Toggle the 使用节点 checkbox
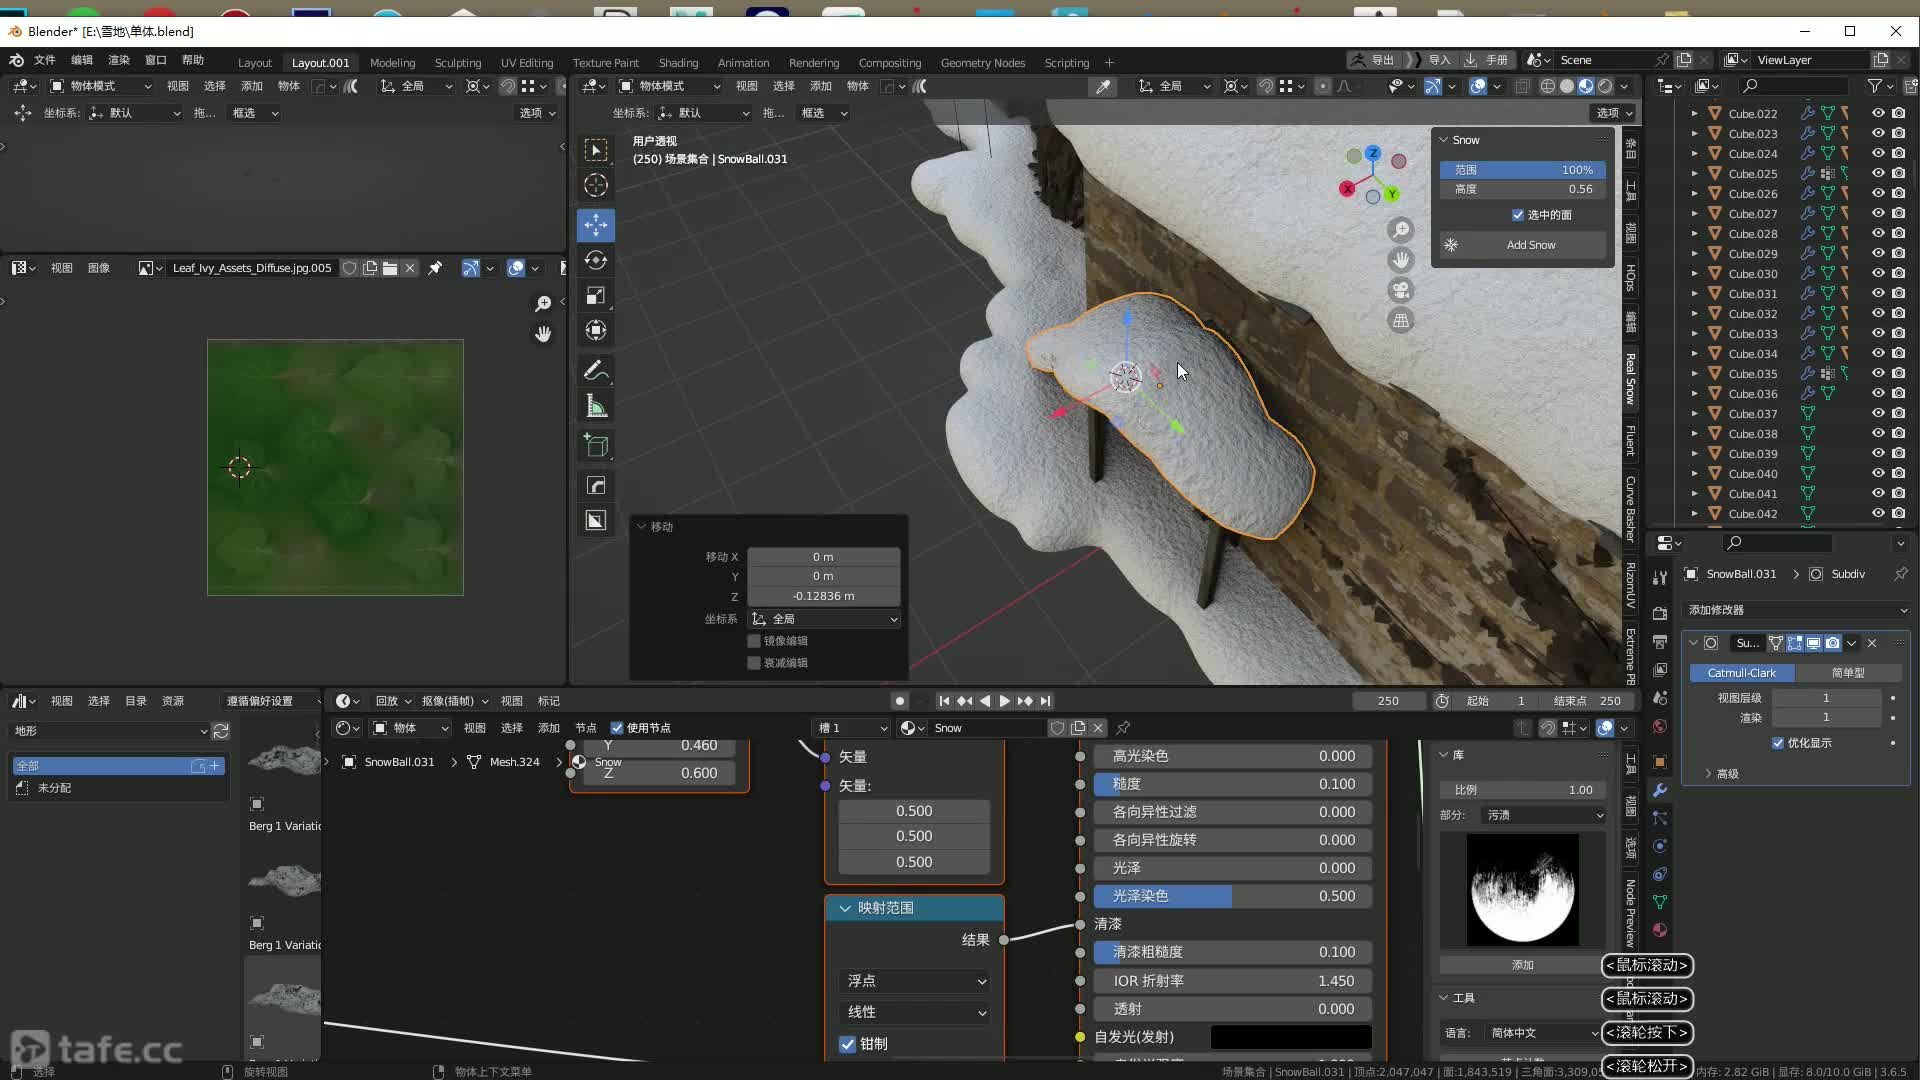Viewport: 1920px width, 1080px height. pos(617,728)
